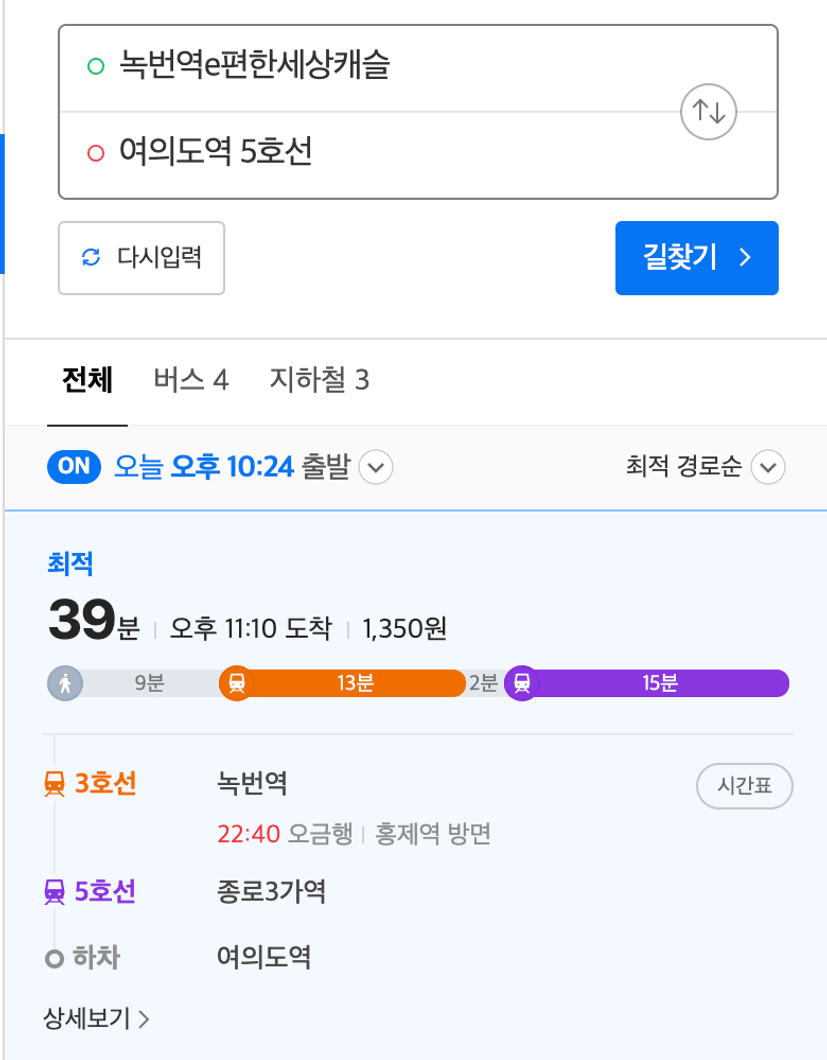Open the 최적 경로순 sort dropdown
The height and width of the screenshot is (1060, 827).
705,466
